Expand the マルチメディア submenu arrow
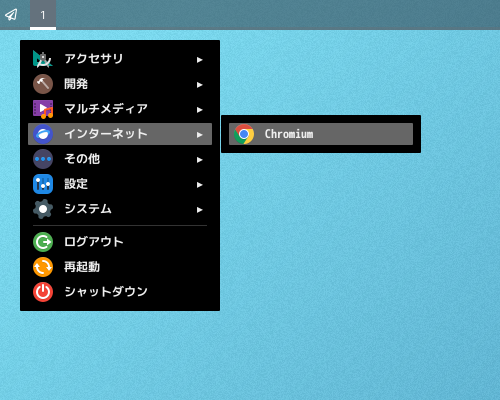This screenshot has height=400, width=500. click(x=199, y=110)
